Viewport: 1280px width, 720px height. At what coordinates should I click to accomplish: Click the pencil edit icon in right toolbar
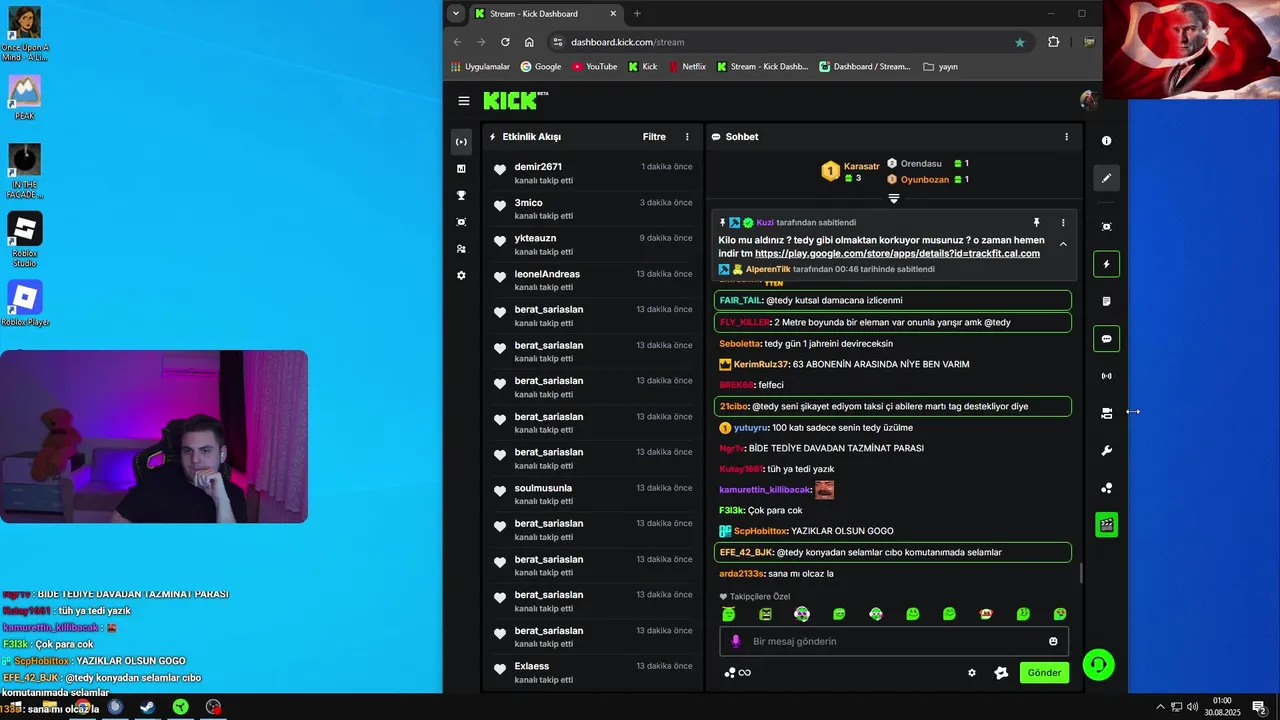click(x=1106, y=178)
